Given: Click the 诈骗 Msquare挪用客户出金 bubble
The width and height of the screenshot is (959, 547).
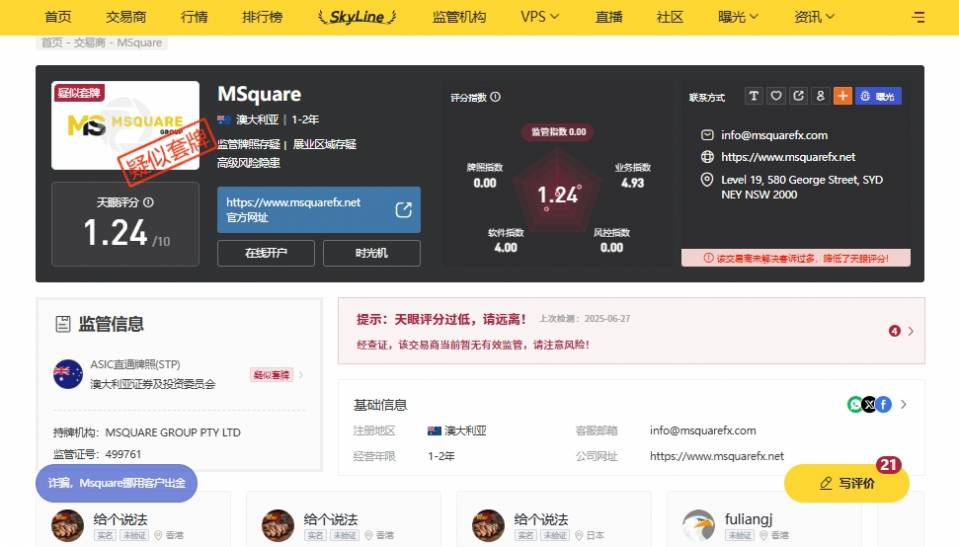Looking at the screenshot, I should click(116, 483).
